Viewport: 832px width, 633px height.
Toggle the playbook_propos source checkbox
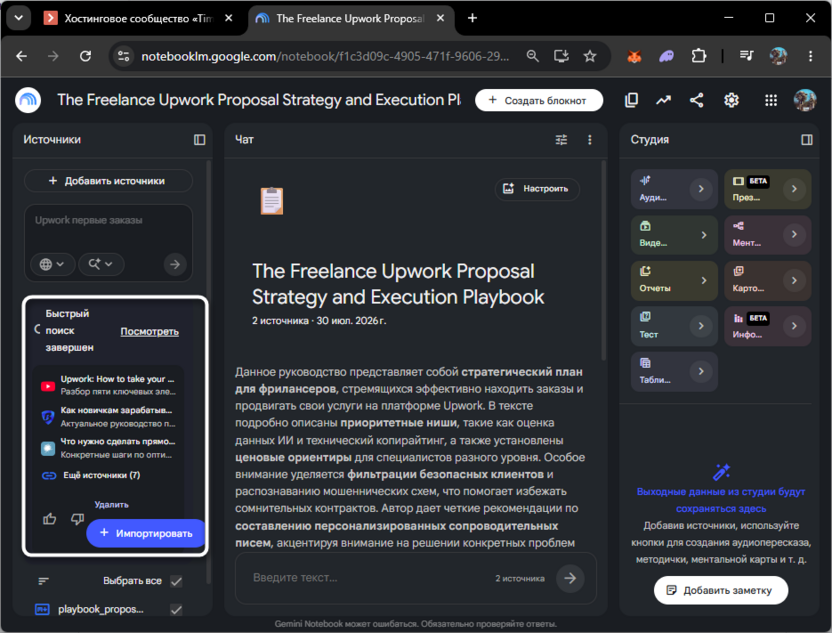pyautogui.click(x=176, y=610)
